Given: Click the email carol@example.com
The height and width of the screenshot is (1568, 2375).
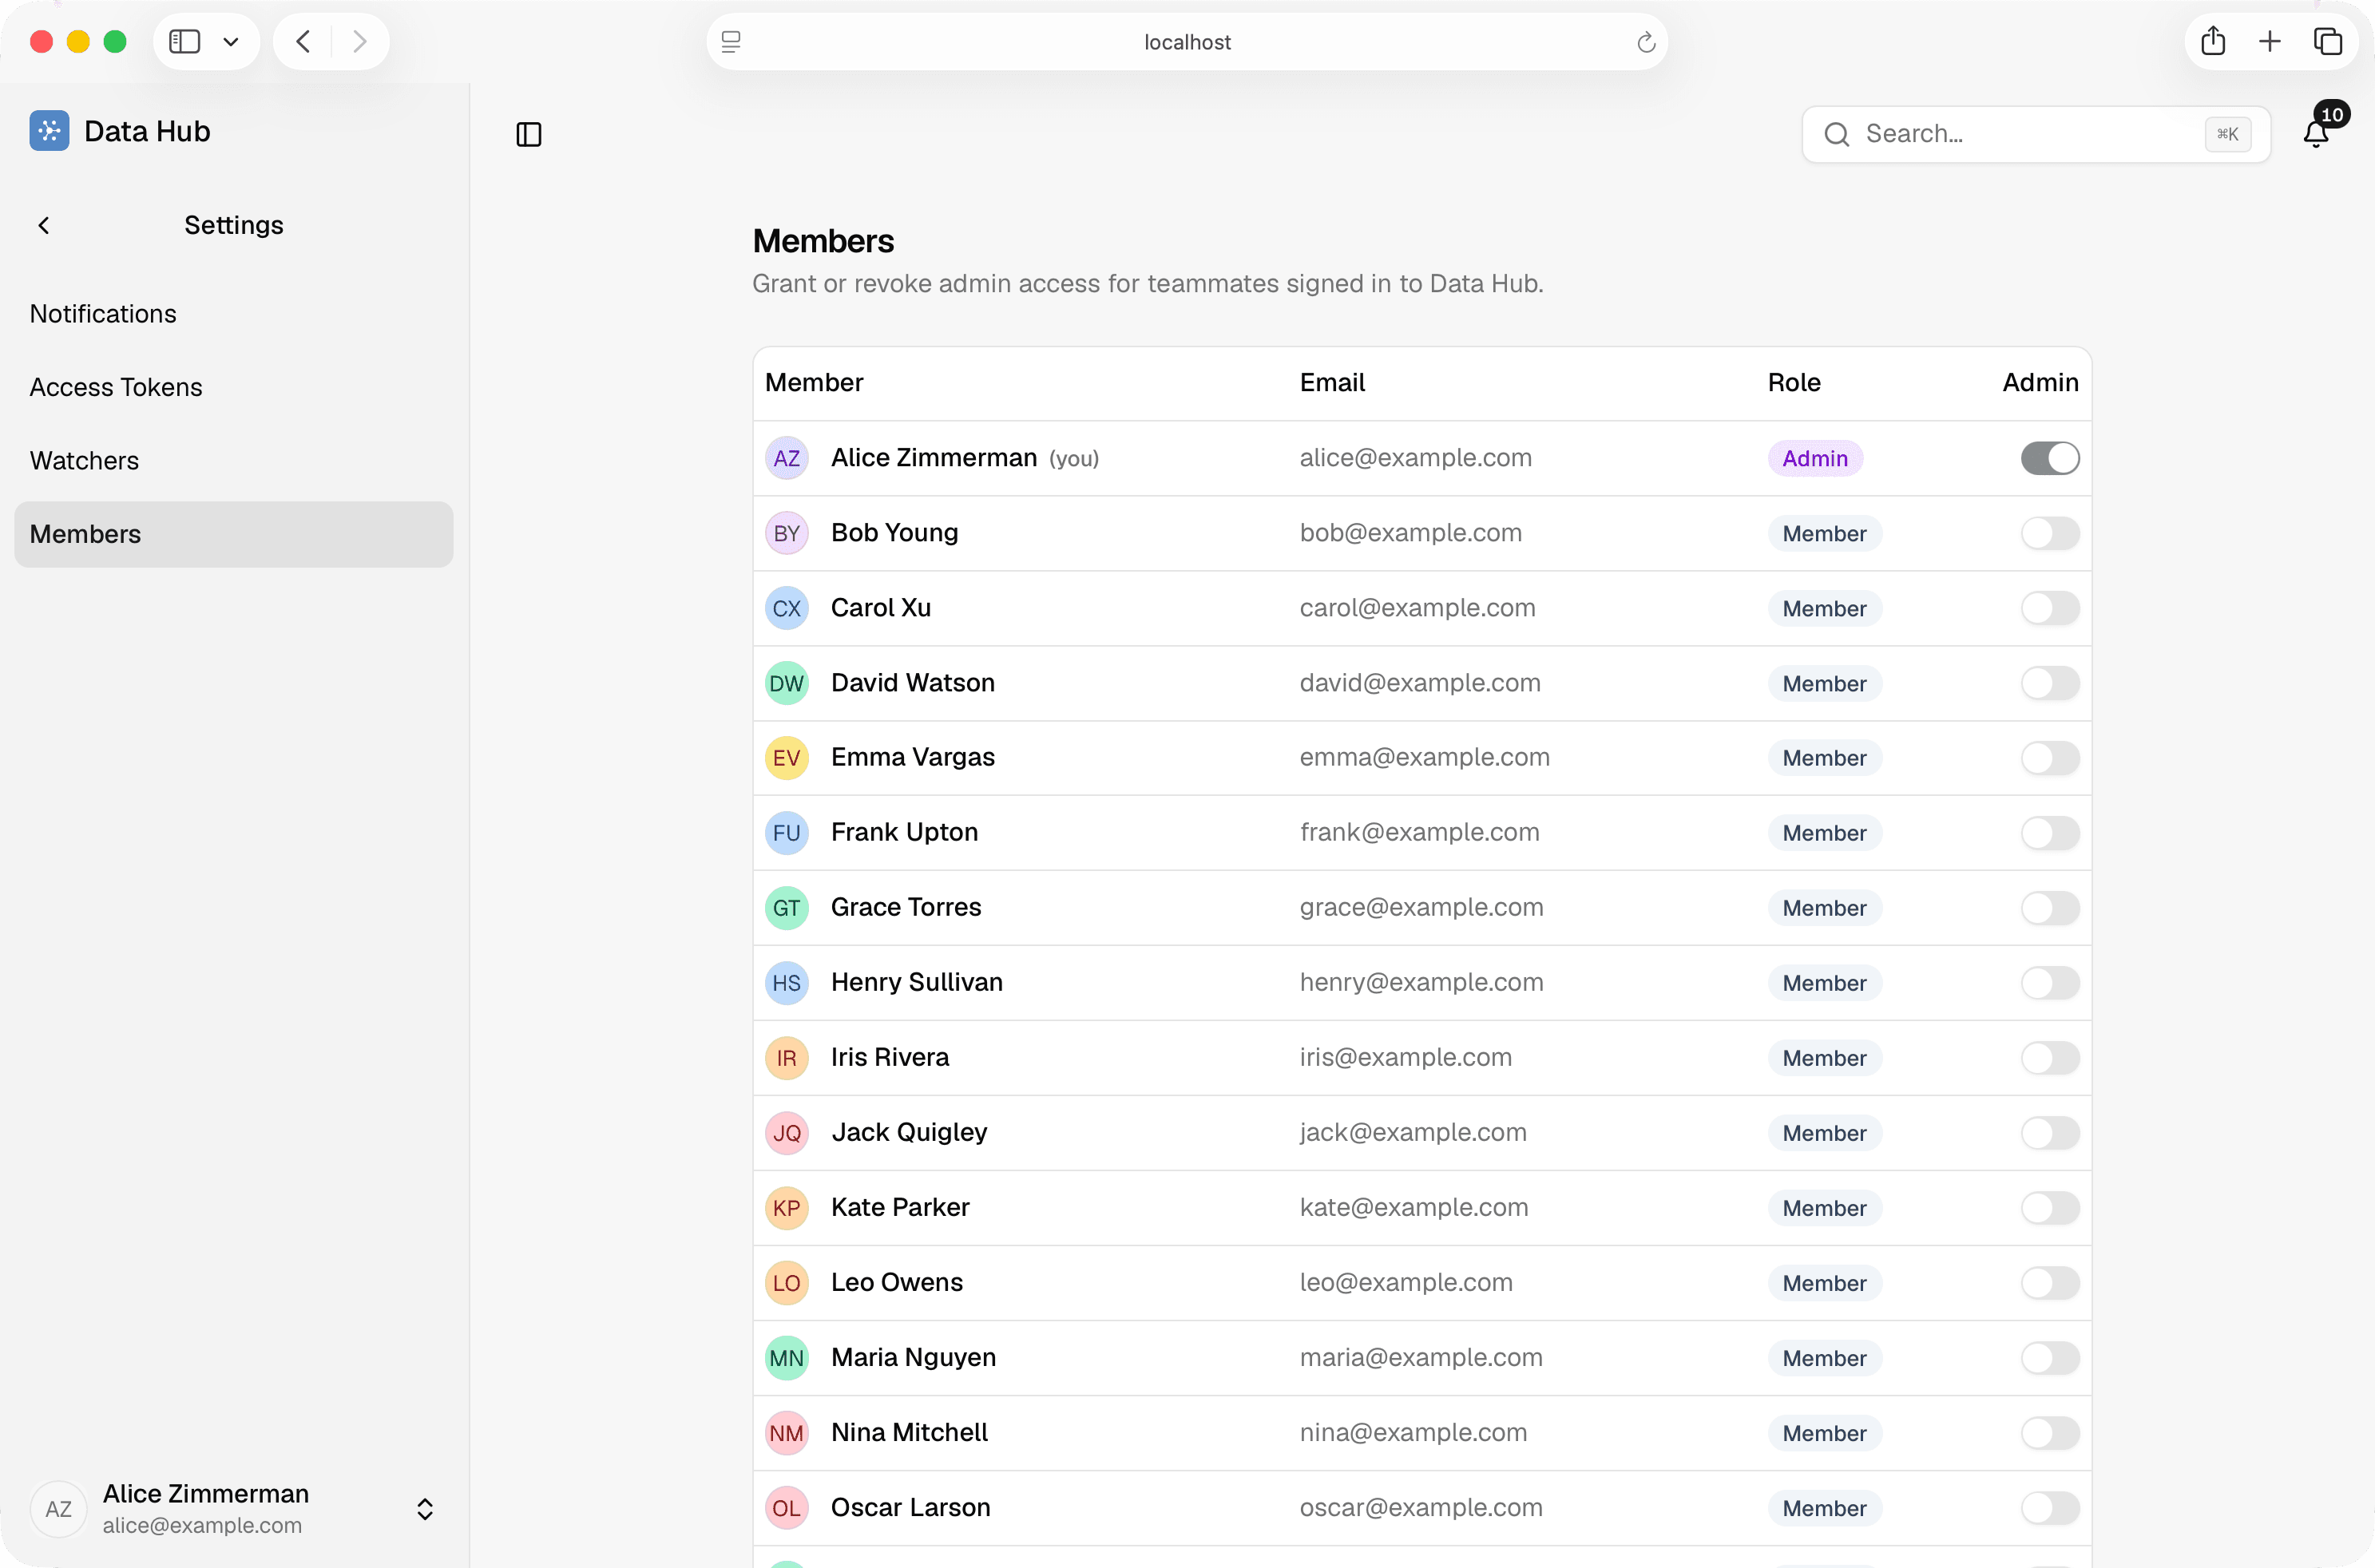Looking at the screenshot, I should (1417, 608).
